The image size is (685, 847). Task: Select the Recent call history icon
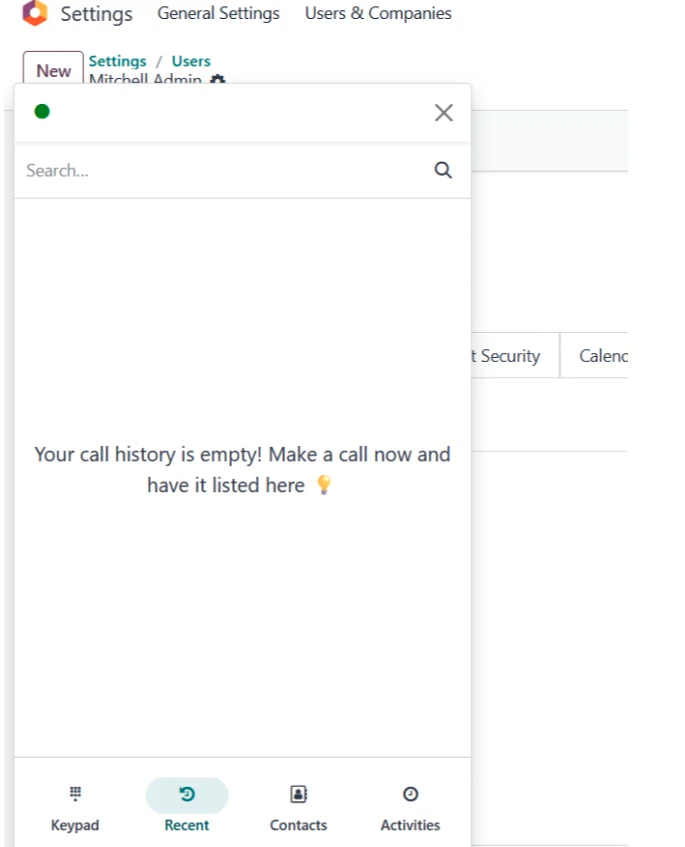tap(187, 794)
